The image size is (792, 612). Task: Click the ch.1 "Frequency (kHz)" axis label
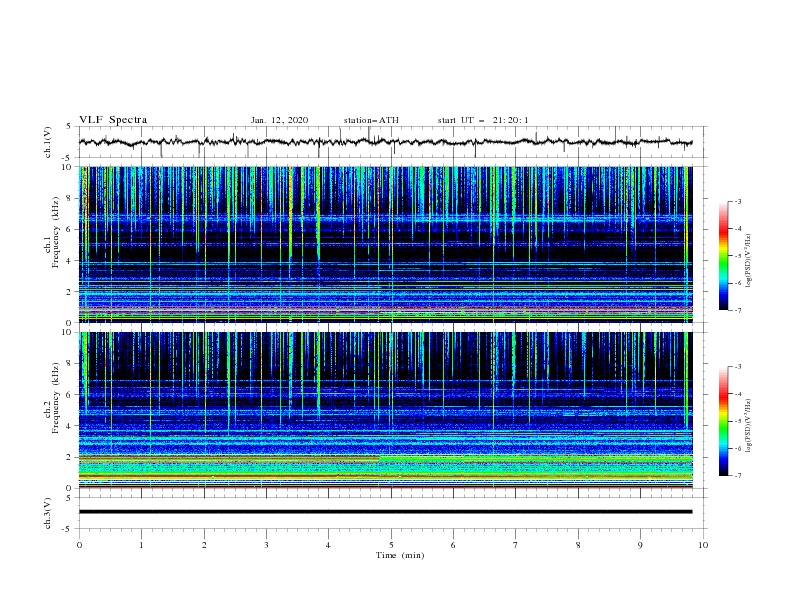56,233
